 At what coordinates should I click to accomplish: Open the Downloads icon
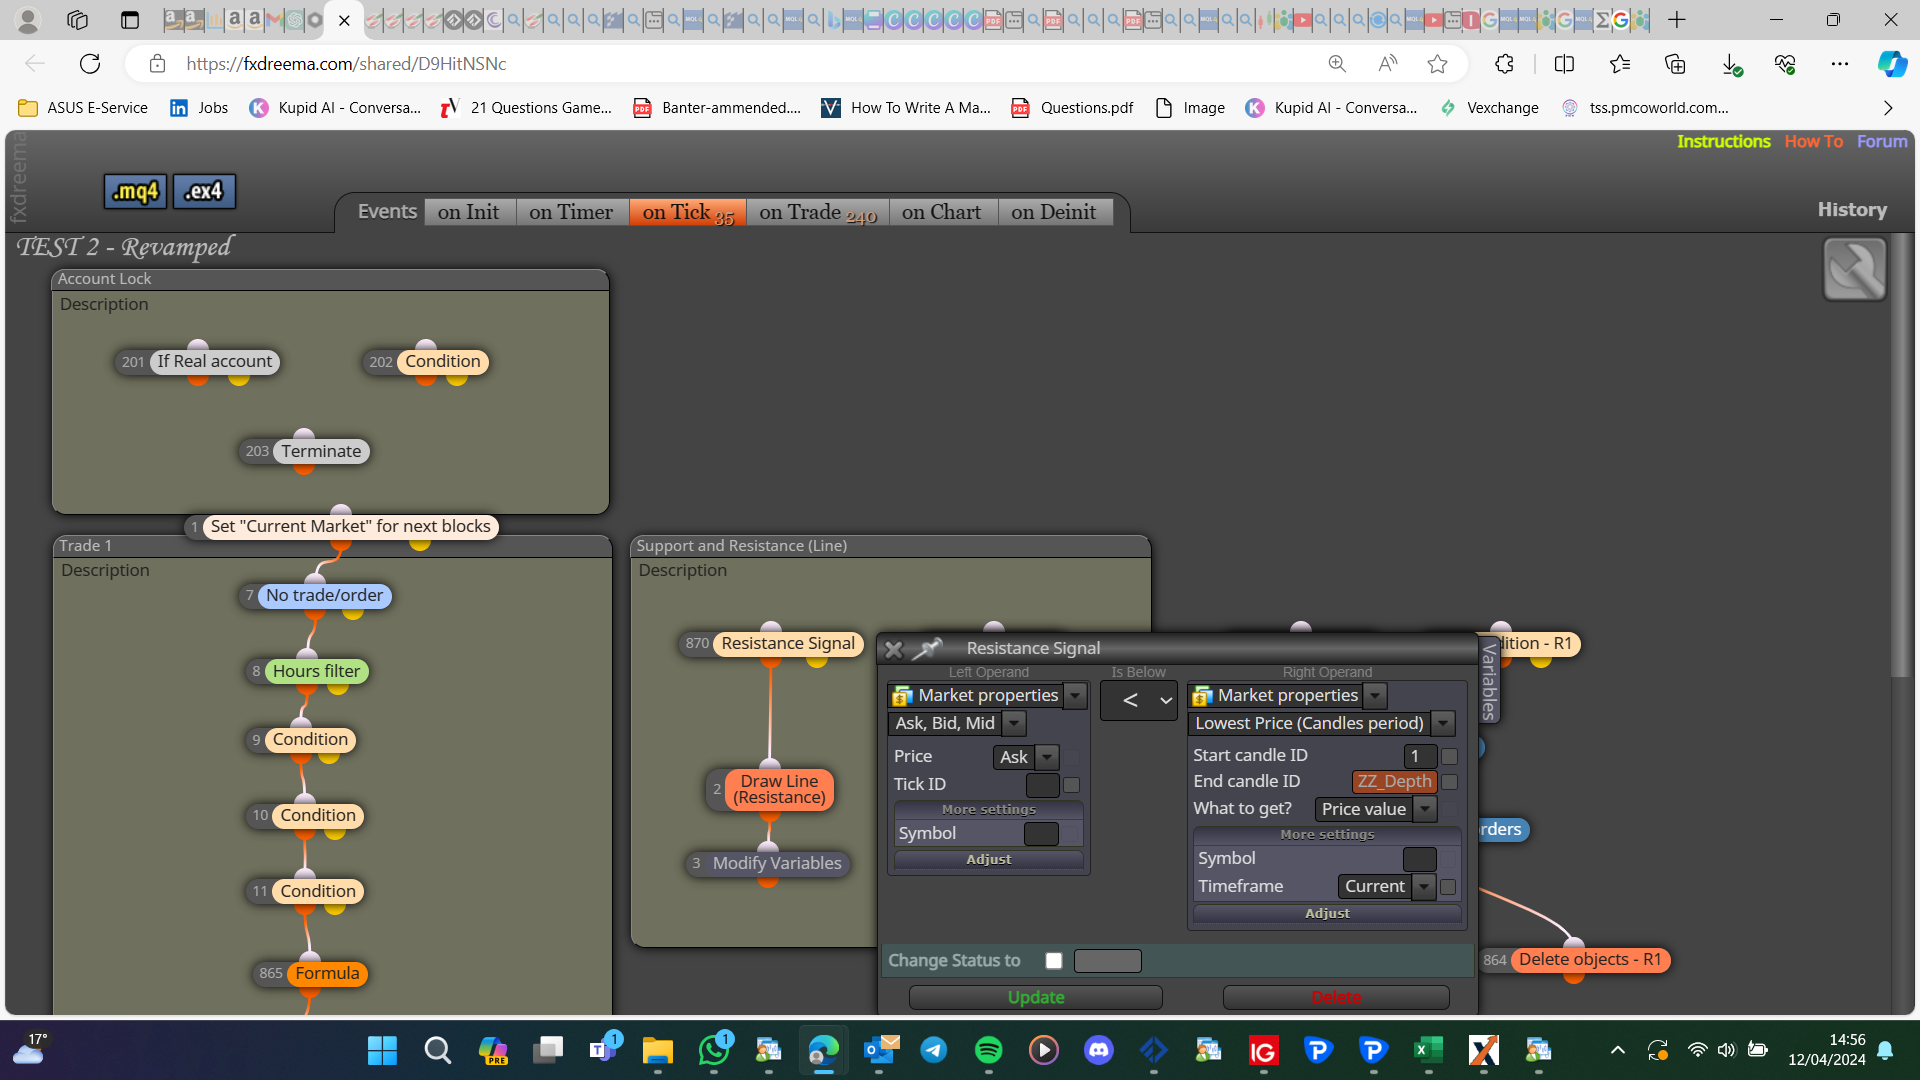pos(1731,64)
